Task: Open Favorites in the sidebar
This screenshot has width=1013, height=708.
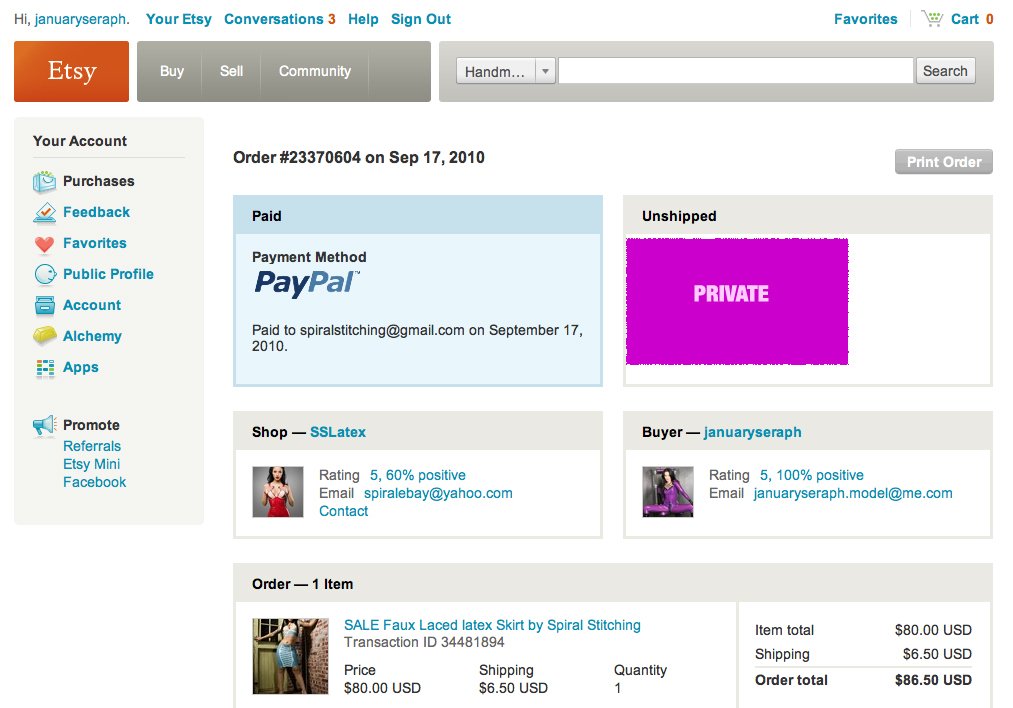Action: pos(95,244)
